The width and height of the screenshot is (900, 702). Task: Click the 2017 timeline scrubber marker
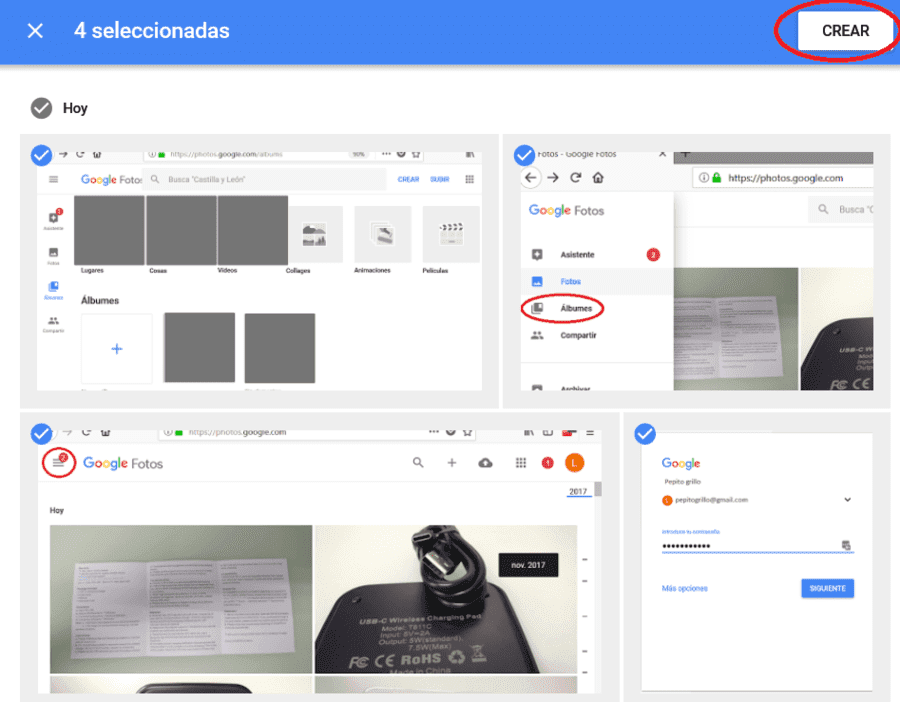click(x=578, y=491)
